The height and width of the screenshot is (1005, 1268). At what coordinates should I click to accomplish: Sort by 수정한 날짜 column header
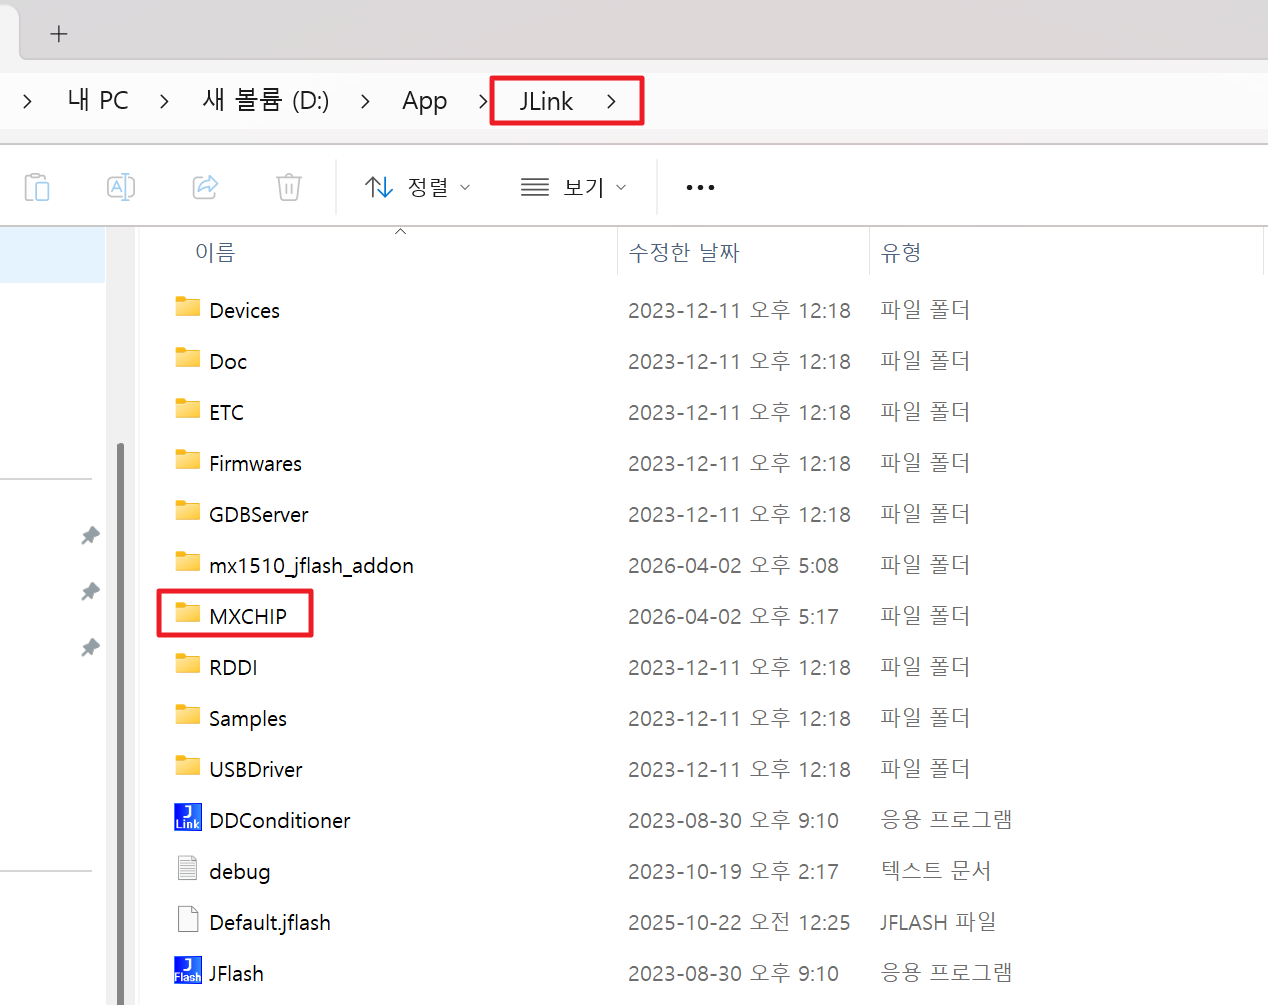(x=684, y=253)
